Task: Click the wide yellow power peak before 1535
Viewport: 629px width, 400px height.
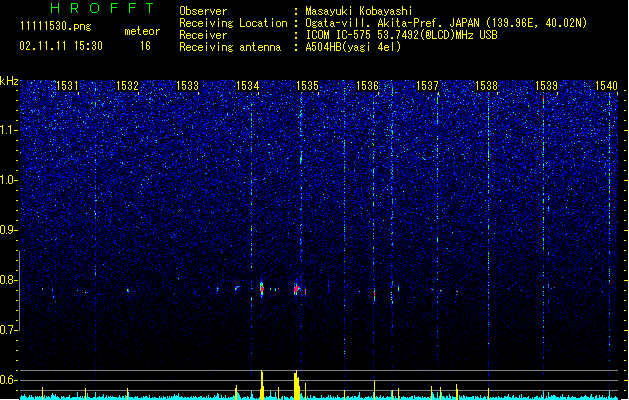Action: 296,386
